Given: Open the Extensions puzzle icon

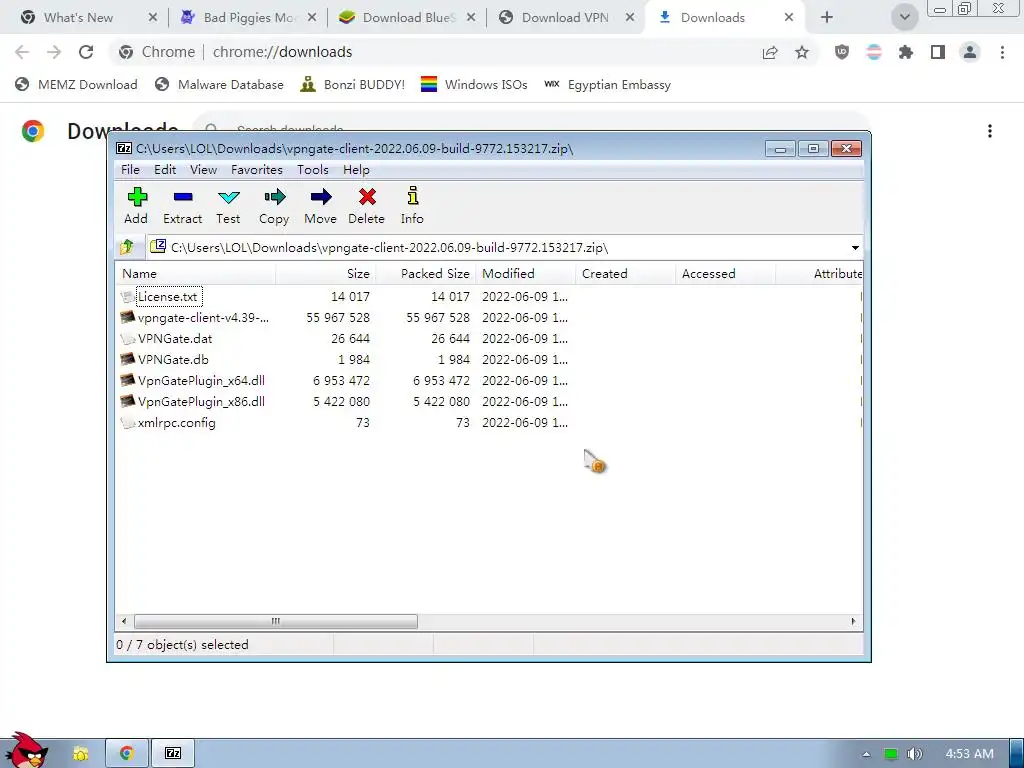Looking at the screenshot, I should point(906,52).
